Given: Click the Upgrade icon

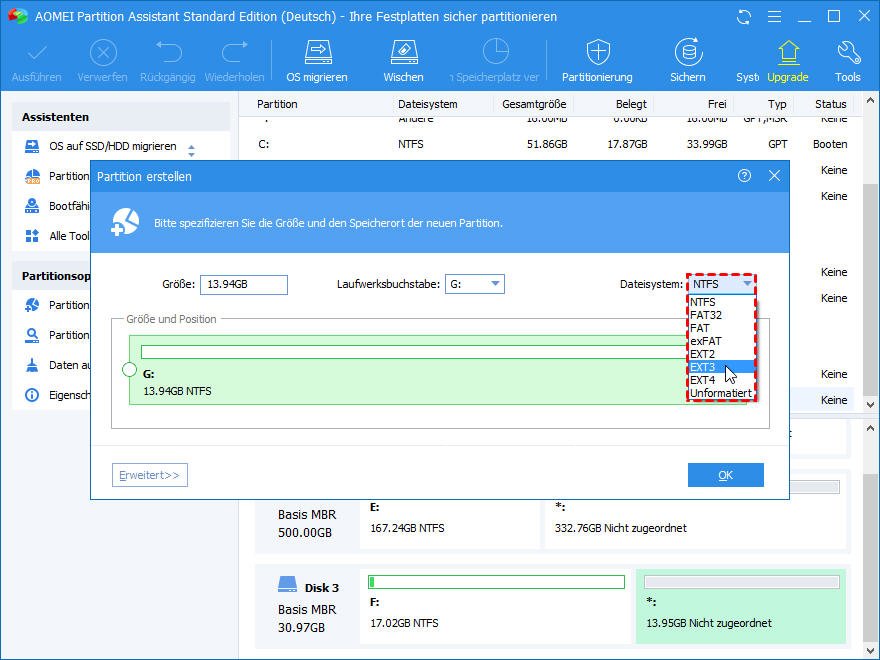Looking at the screenshot, I should 788,53.
